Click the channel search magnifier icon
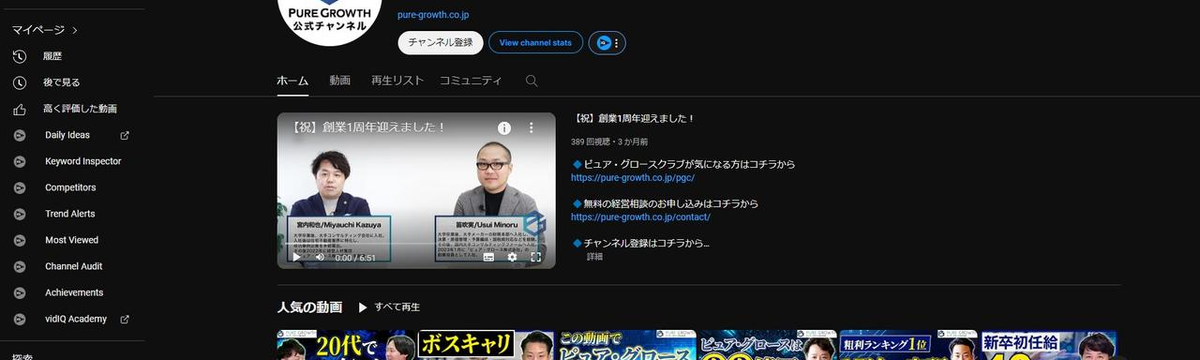This screenshot has width=1200, height=360. pos(531,81)
